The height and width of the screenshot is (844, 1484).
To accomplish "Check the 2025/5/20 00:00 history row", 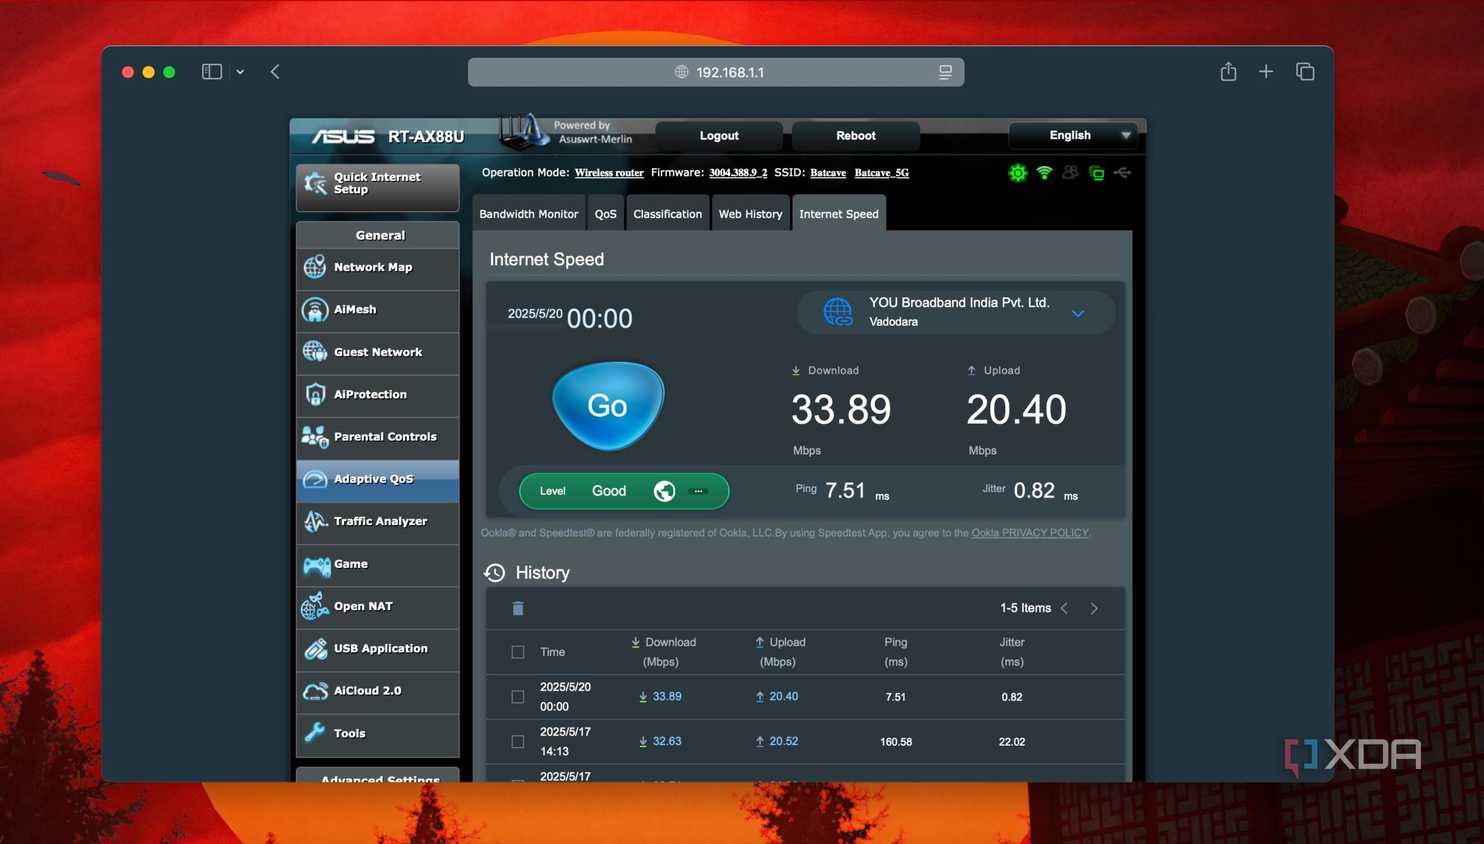I will (x=518, y=697).
